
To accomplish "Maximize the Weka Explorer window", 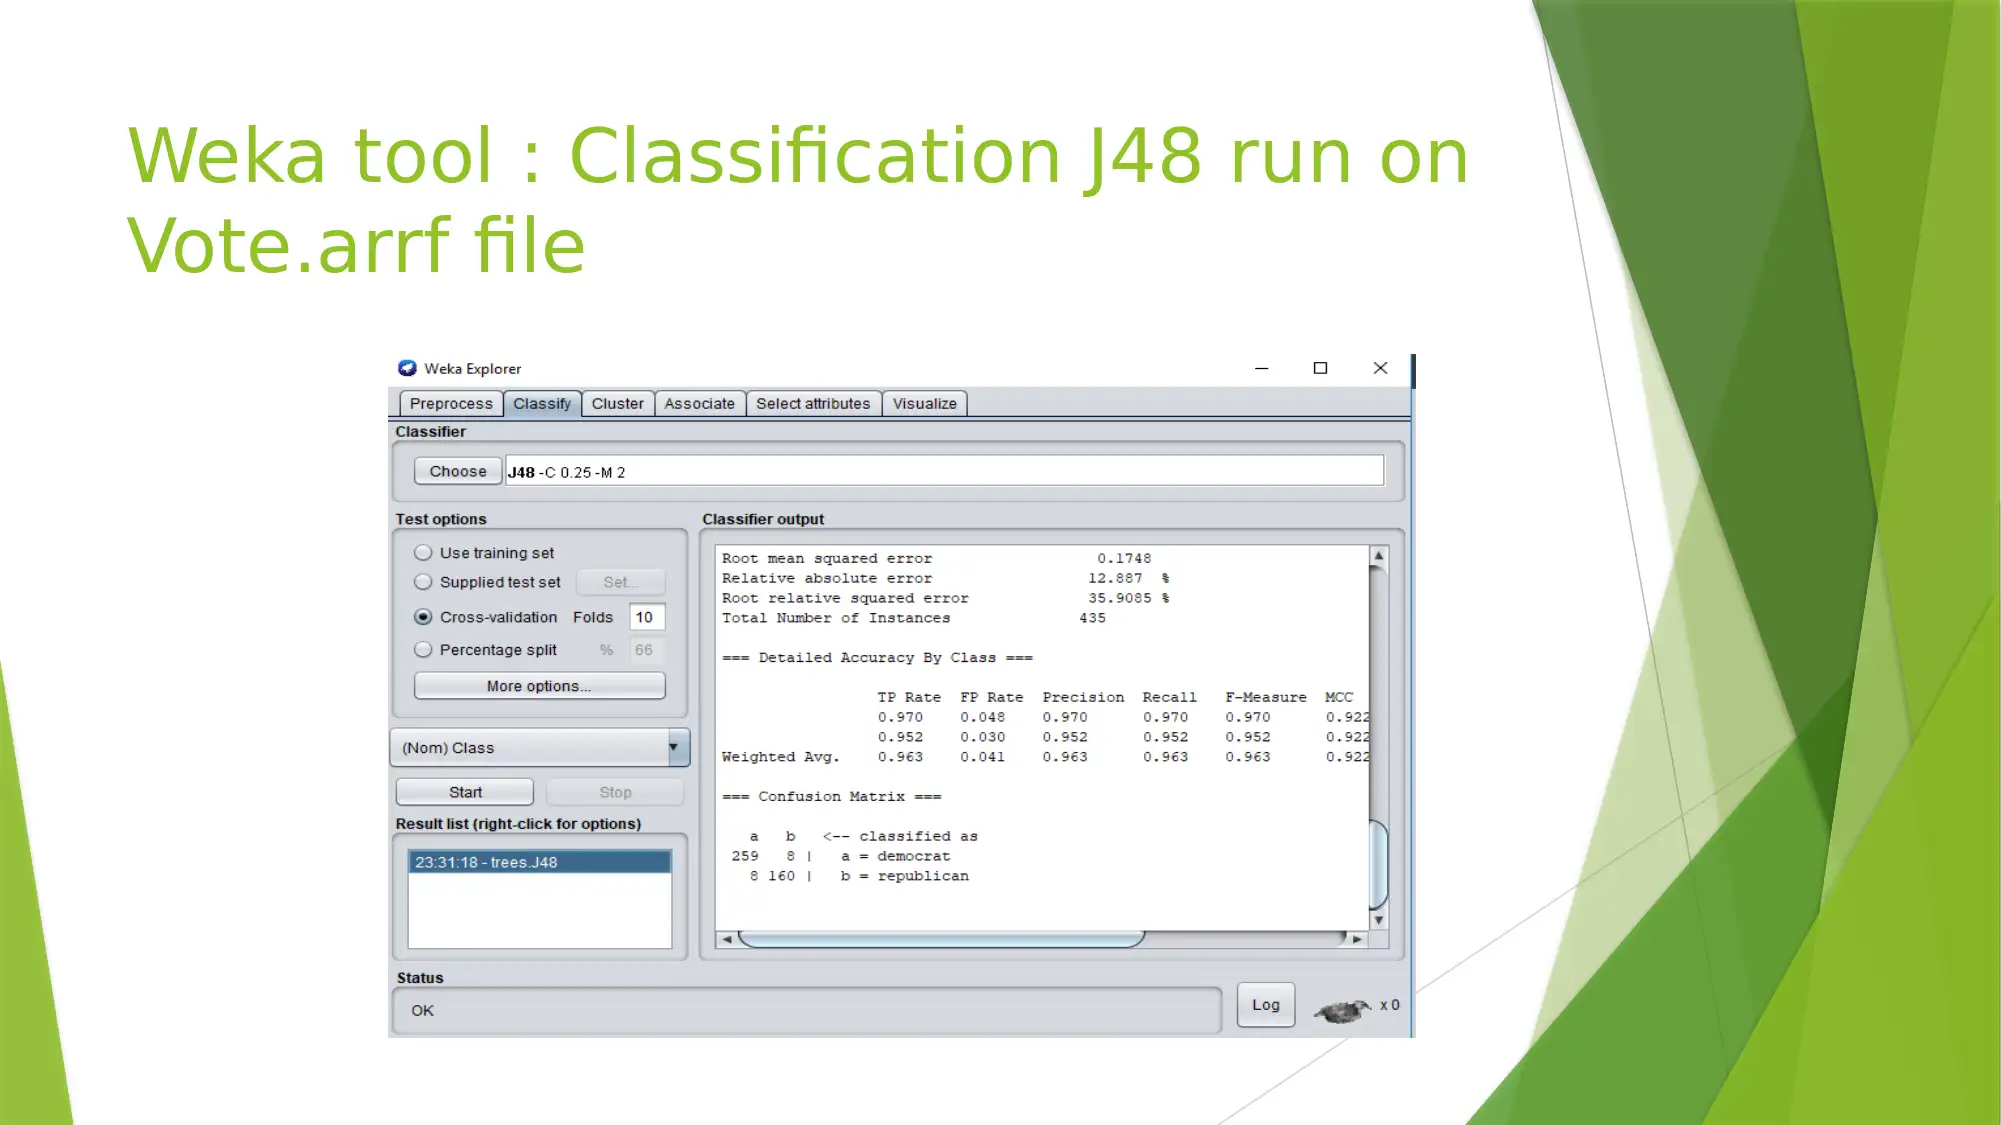I will [1320, 368].
